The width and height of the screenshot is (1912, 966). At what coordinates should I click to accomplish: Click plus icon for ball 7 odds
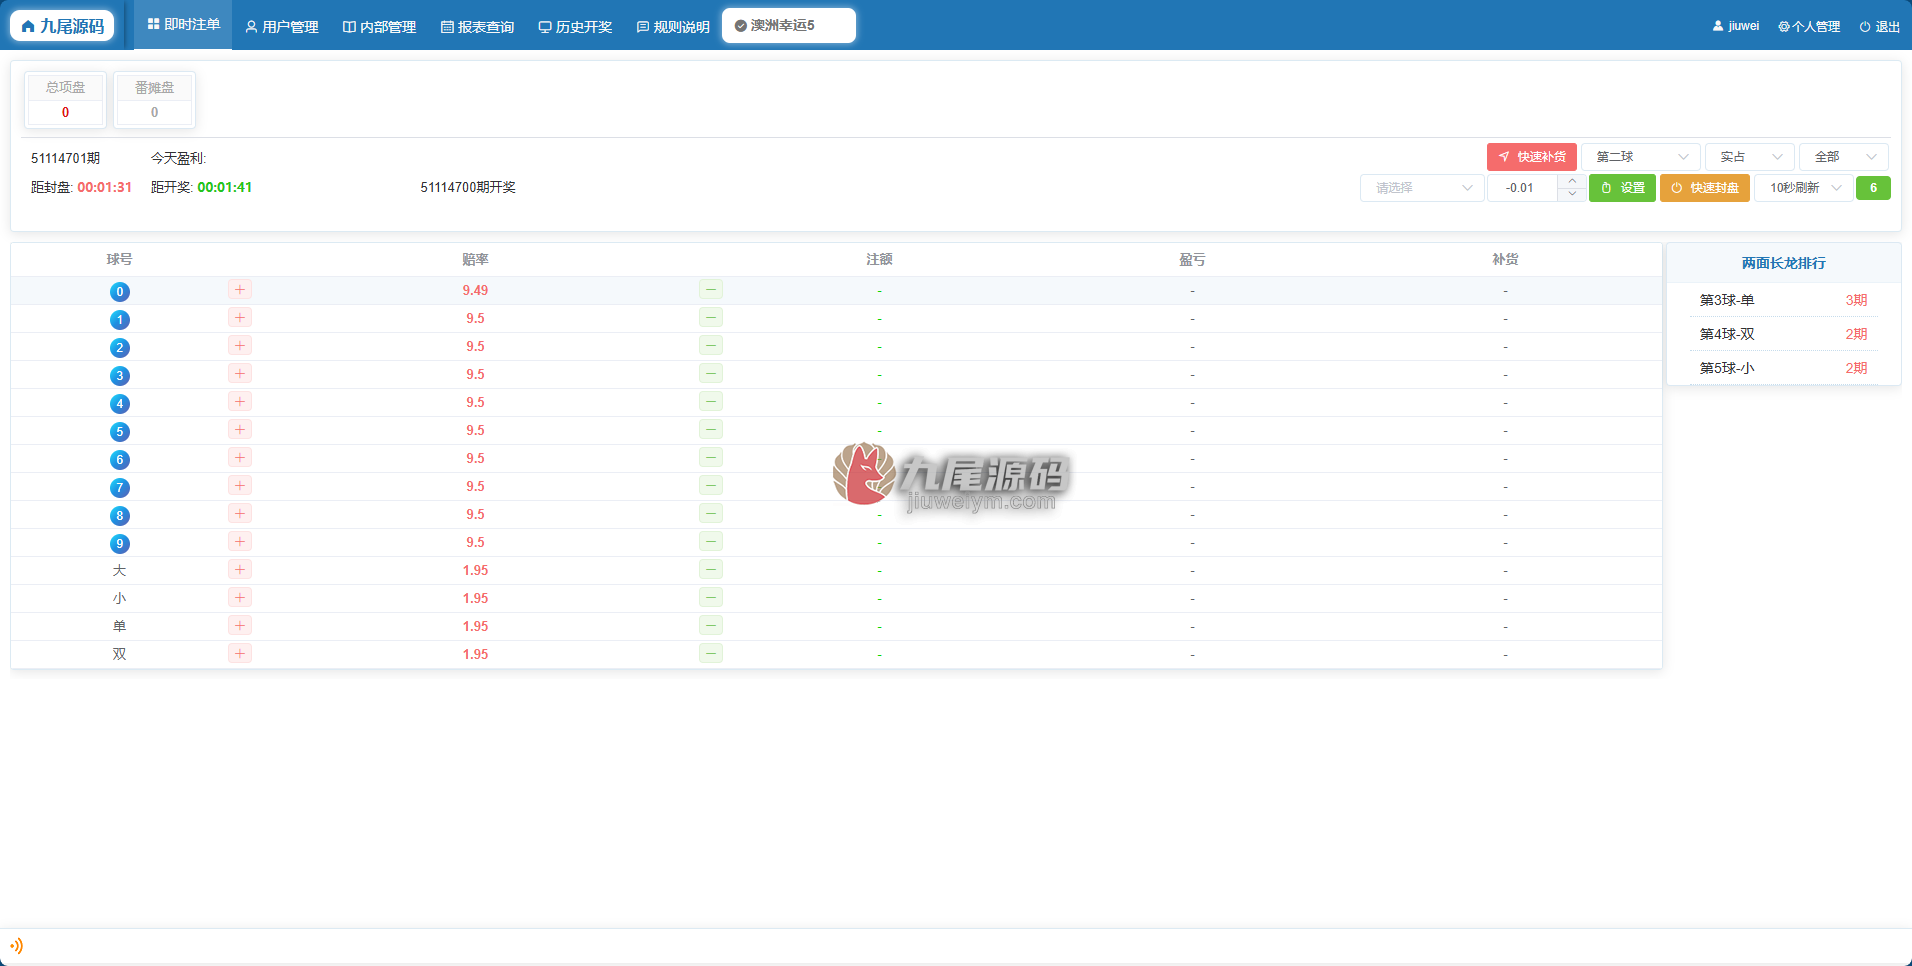(x=240, y=486)
